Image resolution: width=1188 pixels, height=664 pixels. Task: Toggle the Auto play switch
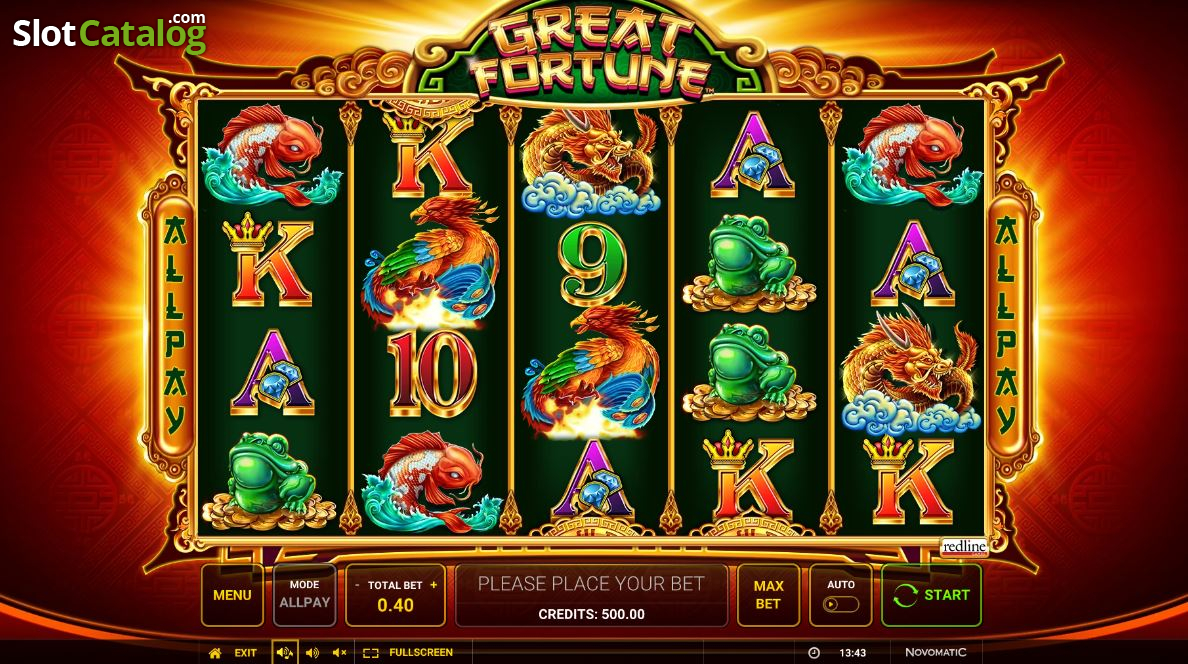point(841,604)
